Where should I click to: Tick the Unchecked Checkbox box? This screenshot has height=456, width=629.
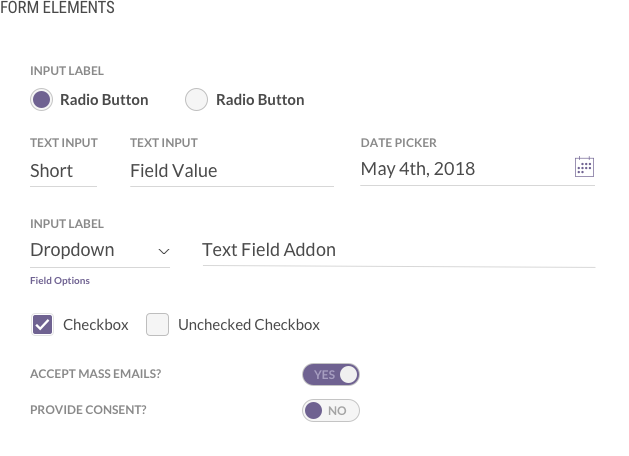(157, 324)
